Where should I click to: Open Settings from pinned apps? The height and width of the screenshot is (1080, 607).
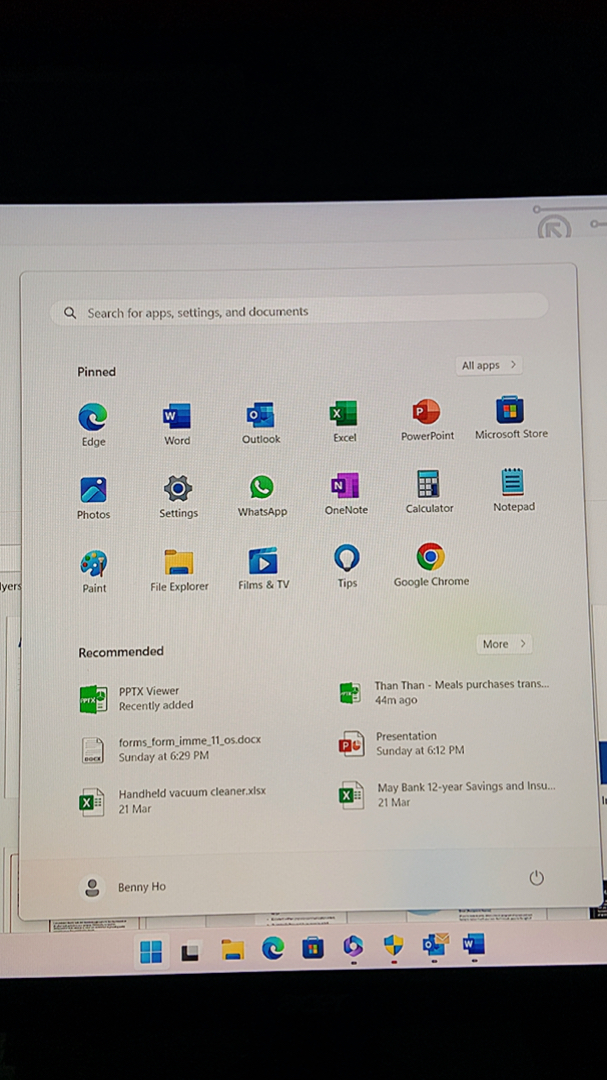(178, 497)
